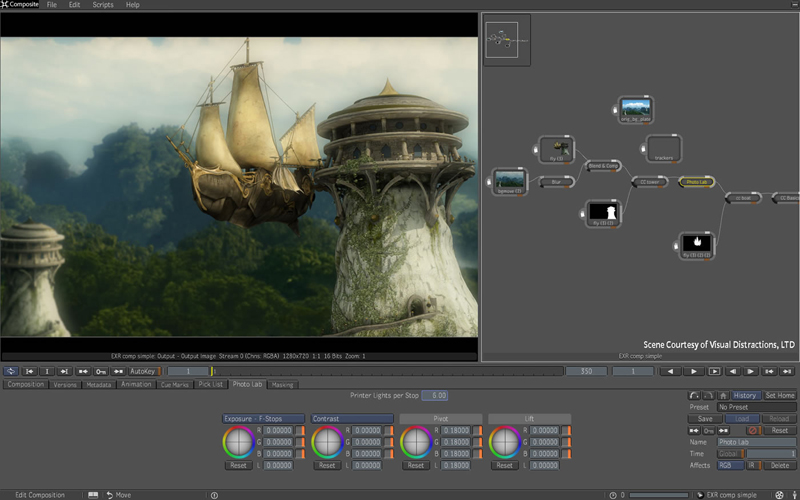Open the Scripts menu
800x500 pixels.
(103, 5)
